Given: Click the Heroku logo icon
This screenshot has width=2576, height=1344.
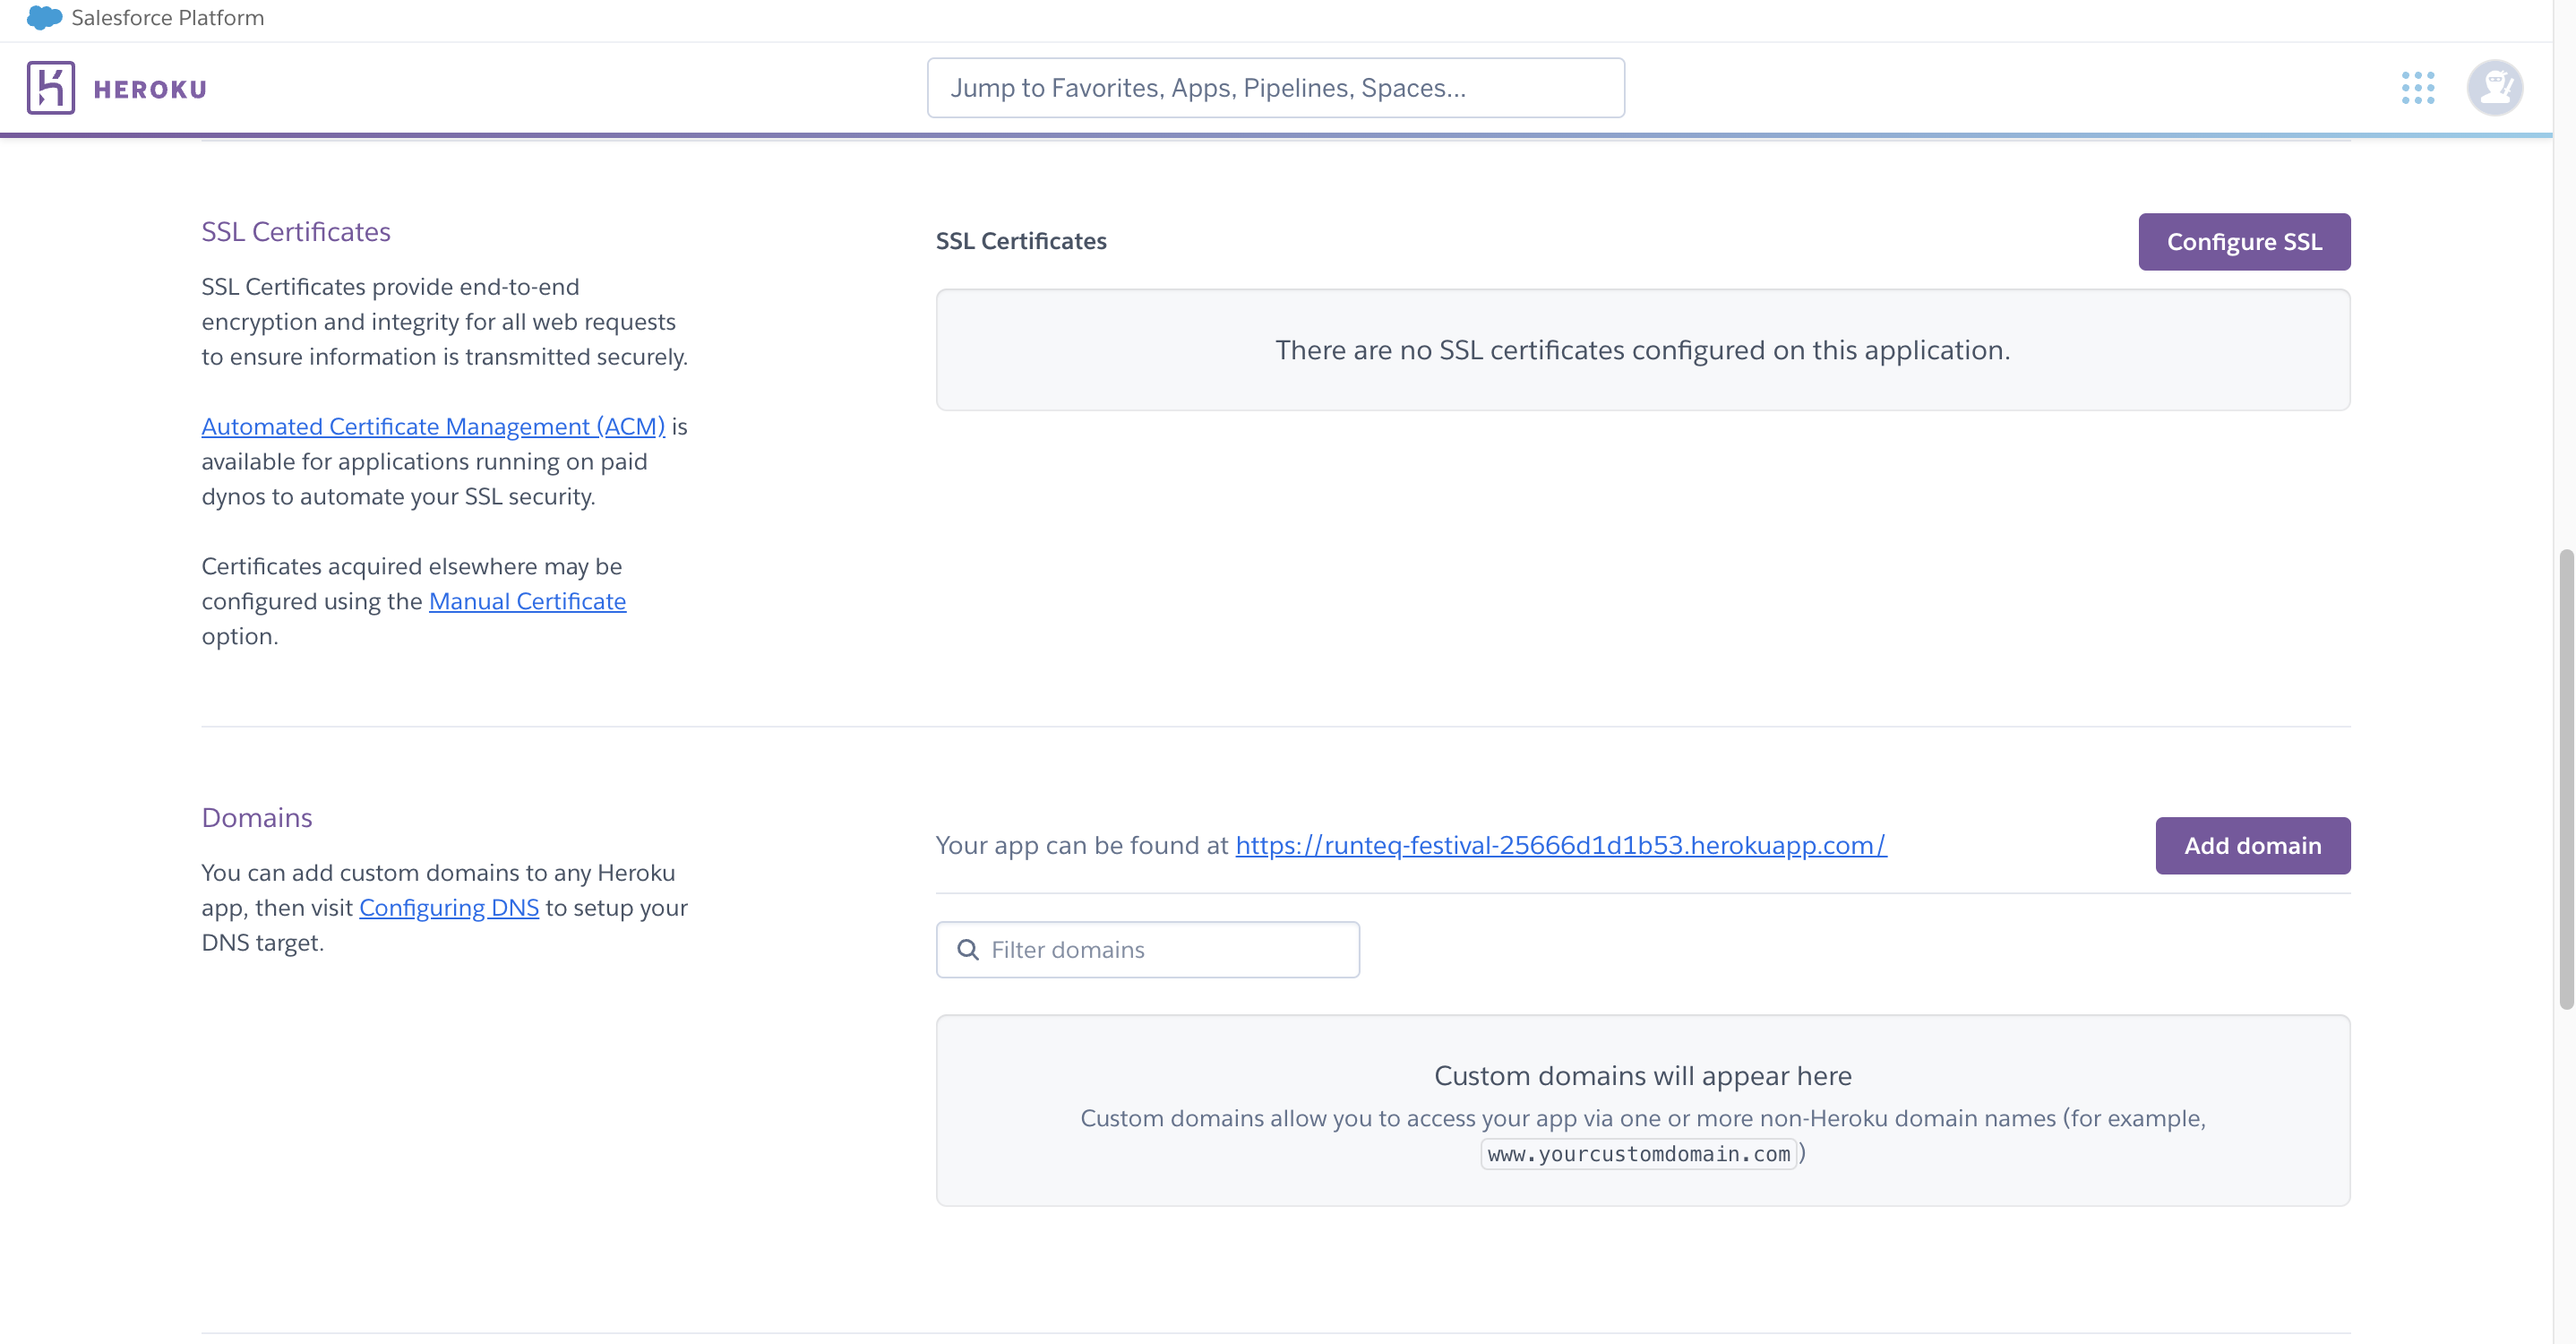Looking at the screenshot, I should pyautogui.click(x=50, y=88).
